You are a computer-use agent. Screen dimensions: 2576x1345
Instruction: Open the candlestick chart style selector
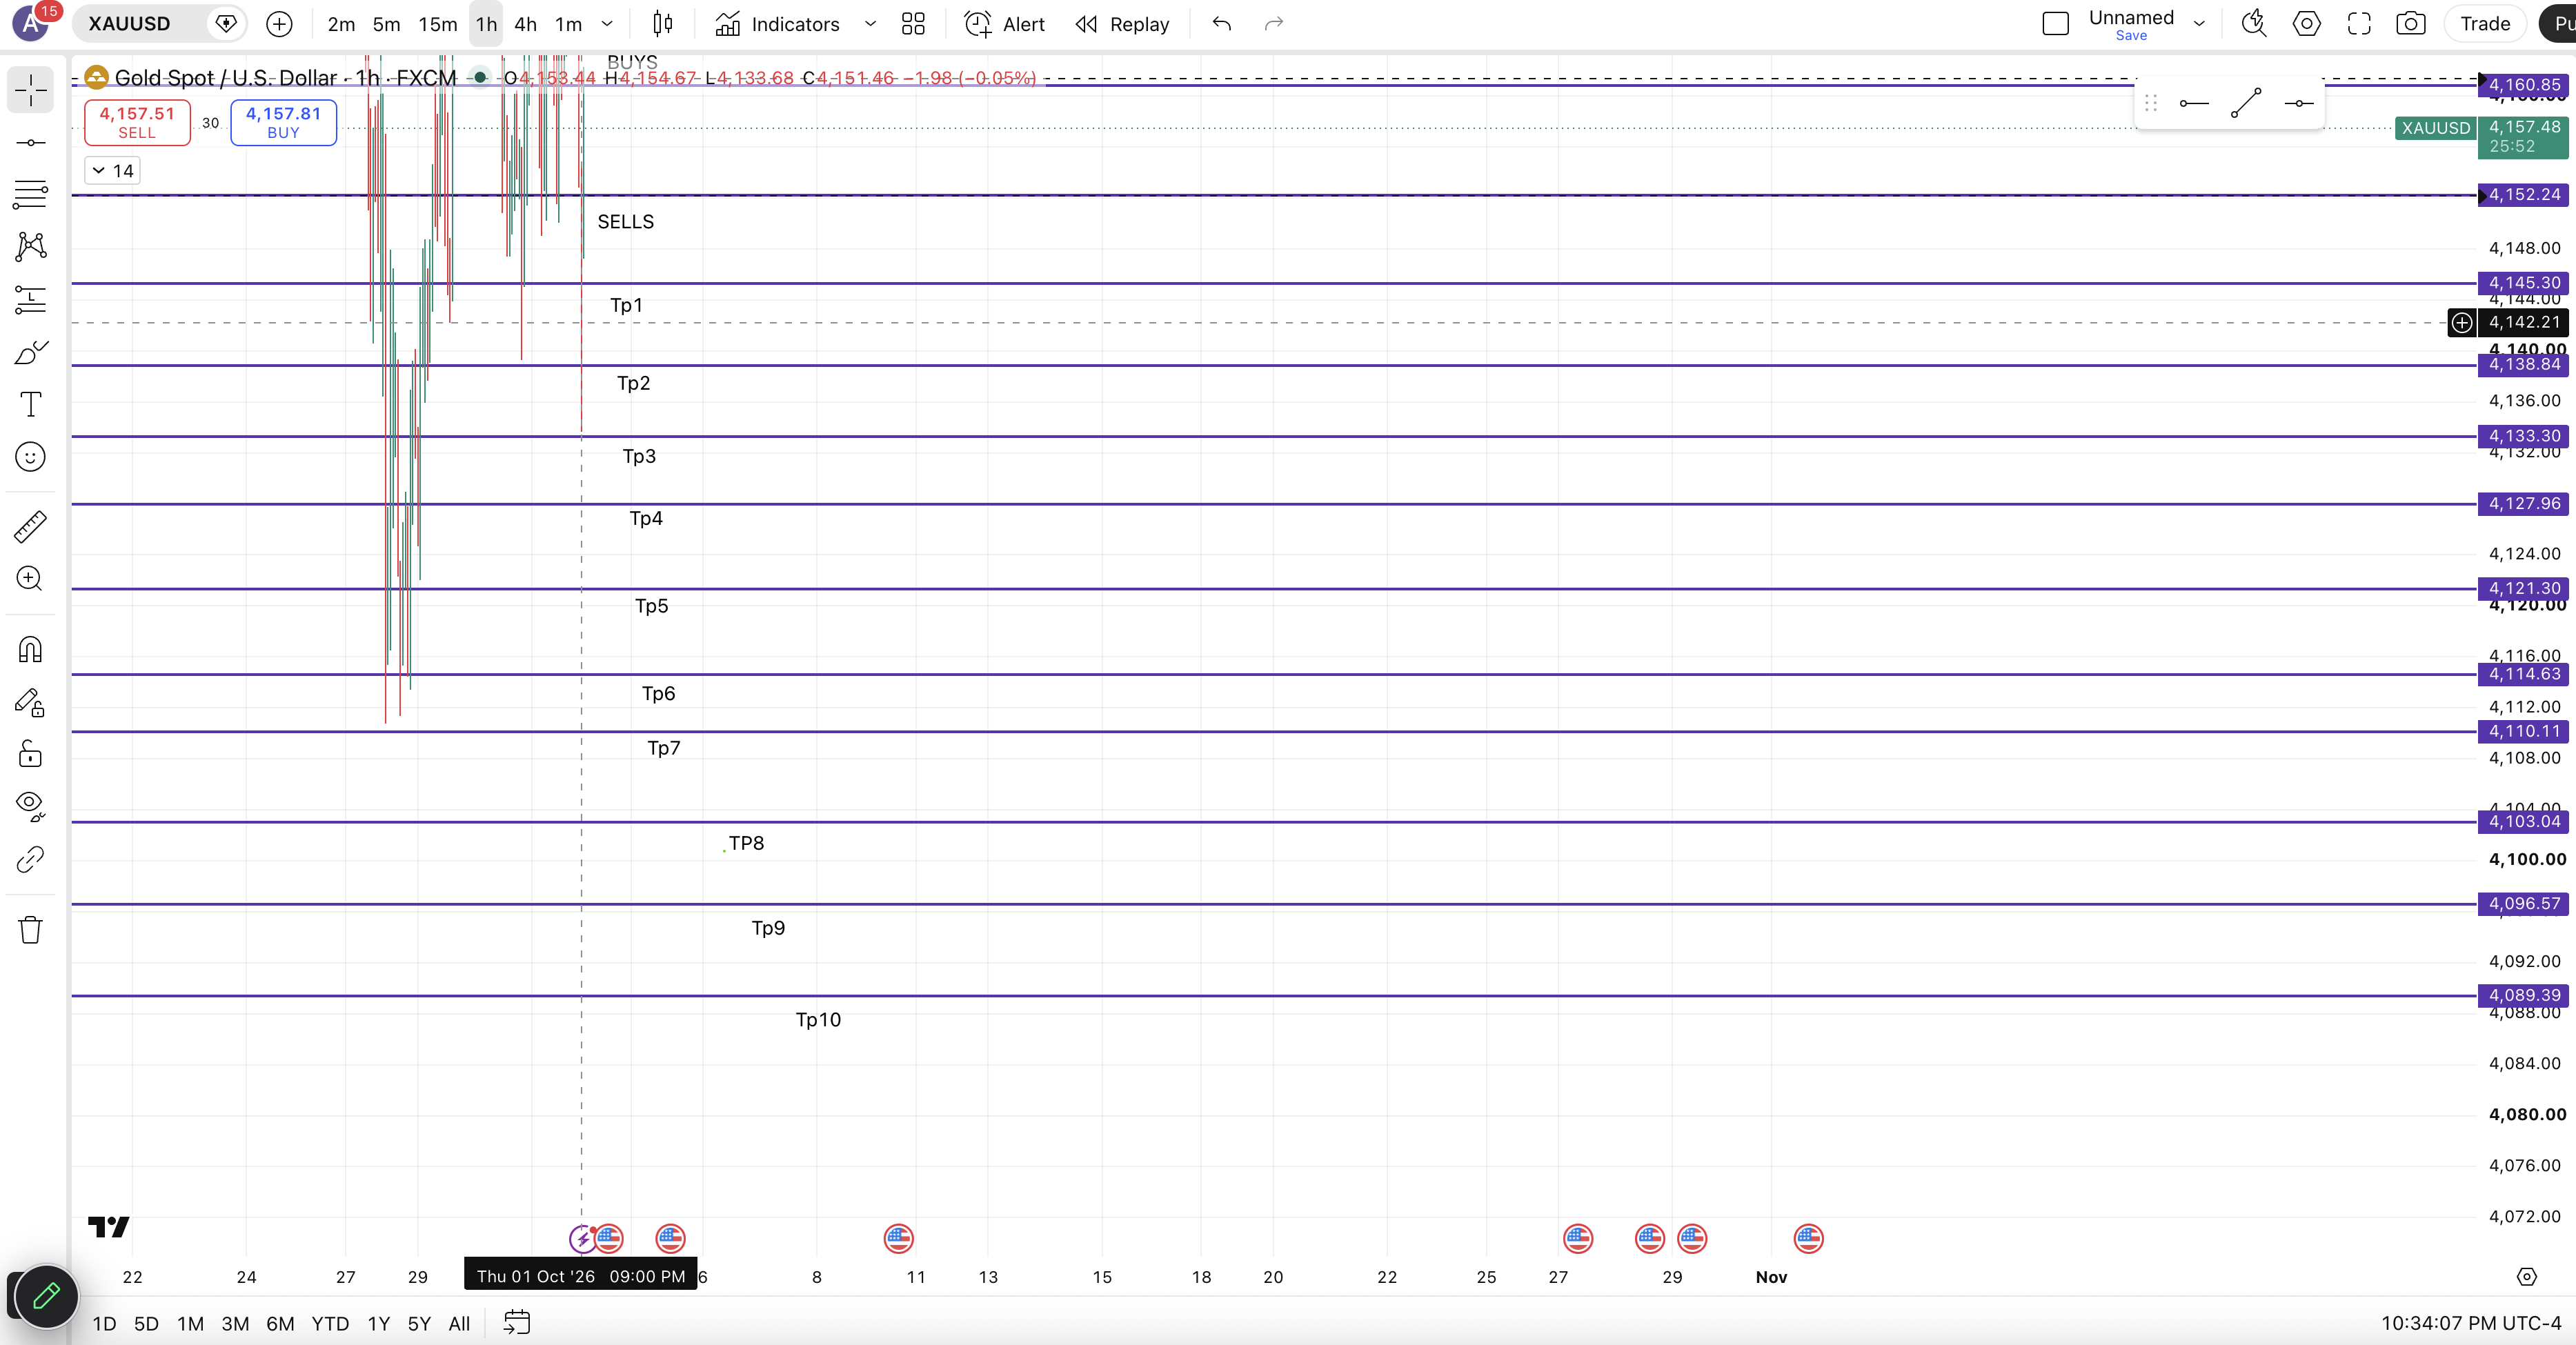(663, 24)
